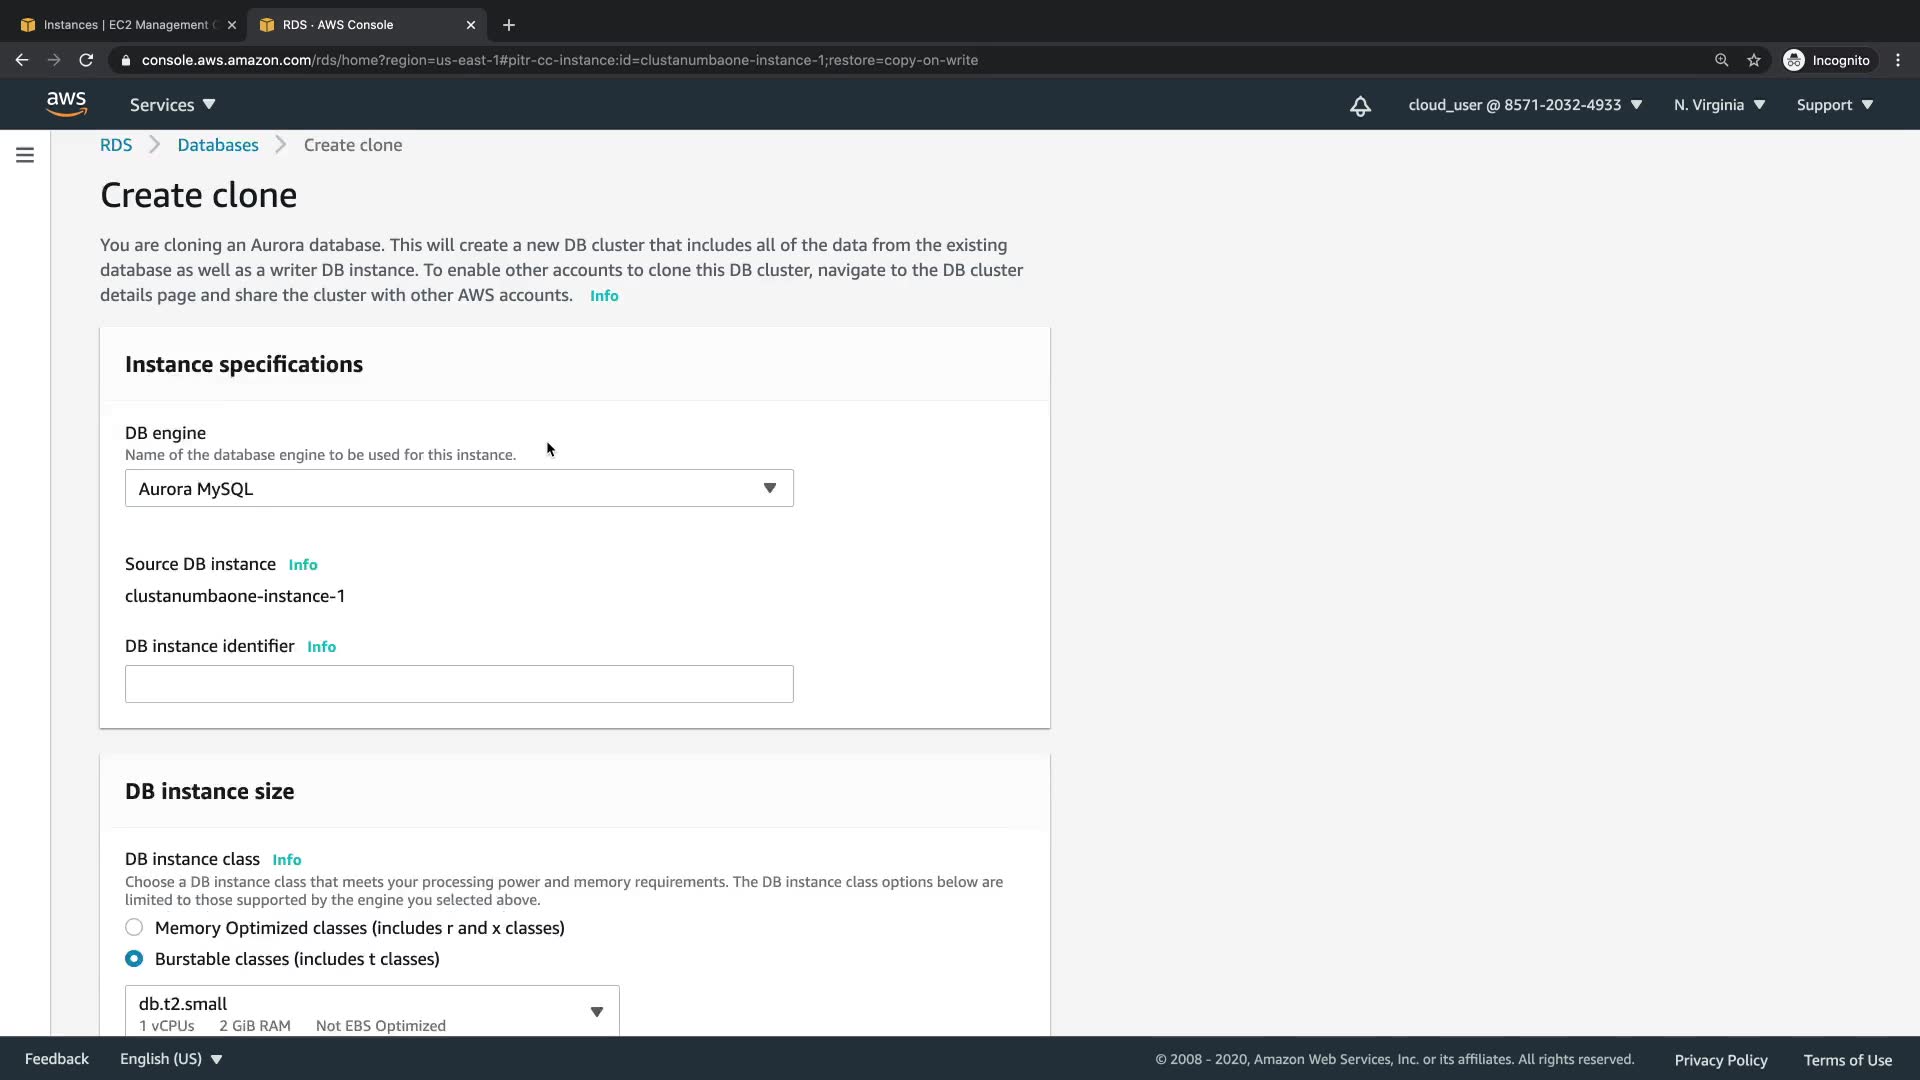Open the notifications bell

(x=1360, y=106)
